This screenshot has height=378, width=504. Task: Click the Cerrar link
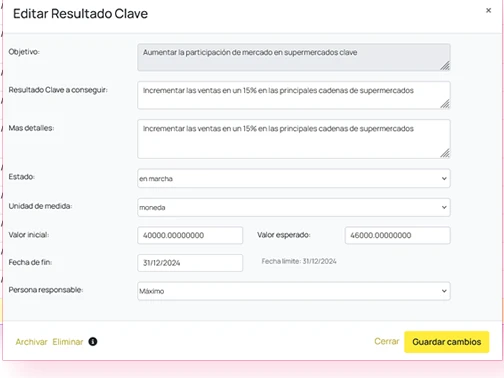tap(387, 341)
